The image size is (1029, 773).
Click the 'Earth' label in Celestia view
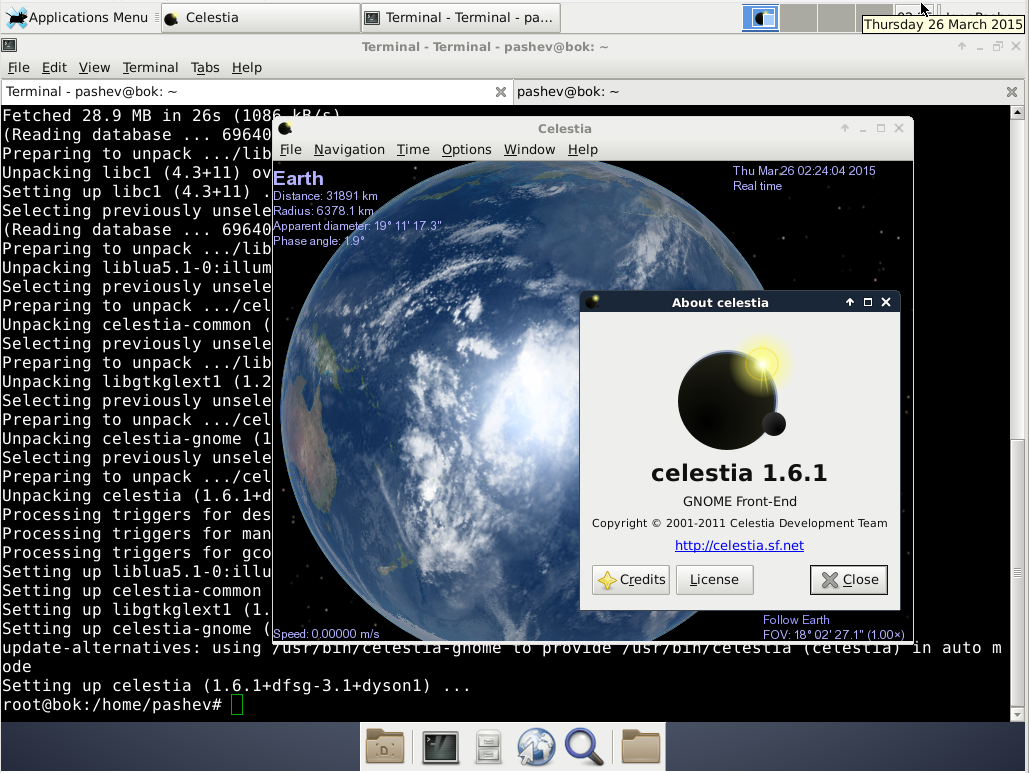coord(299,178)
